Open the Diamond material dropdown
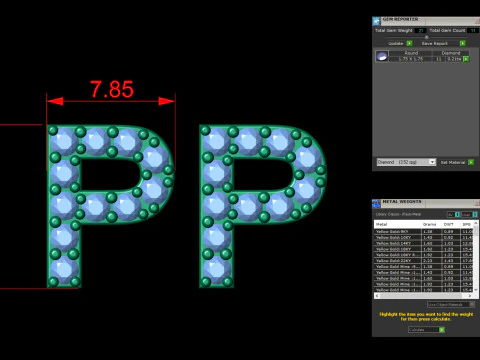This screenshot has height=360, width=480. (x=406, y=162)
